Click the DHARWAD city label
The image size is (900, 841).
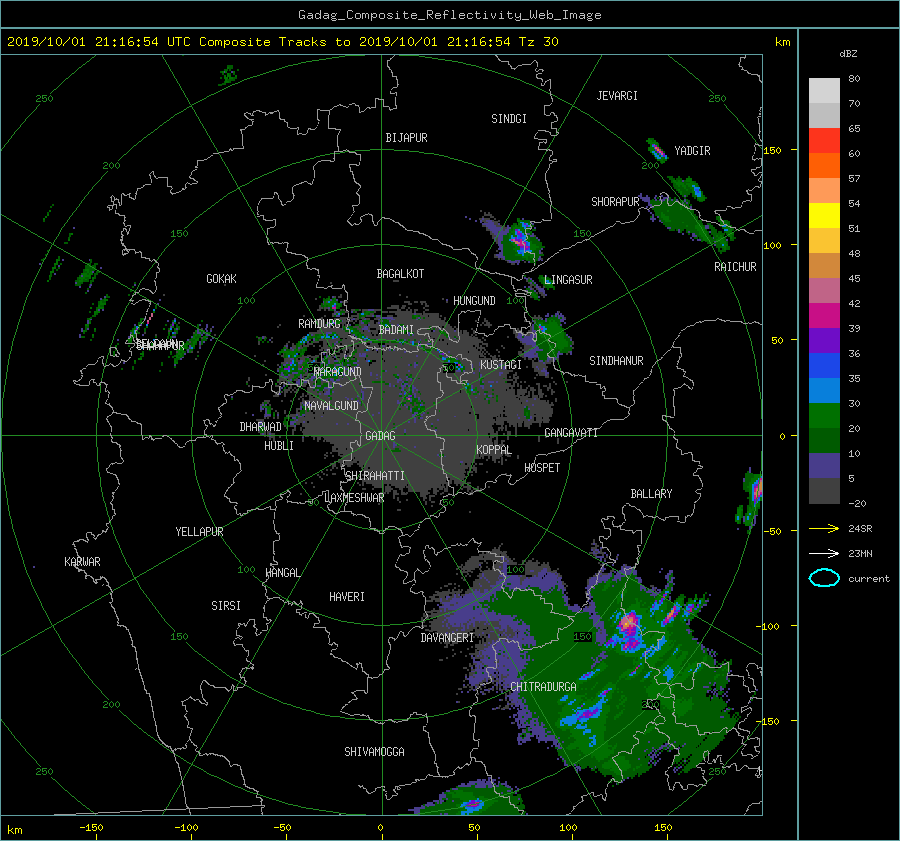(x=260, y=427)
